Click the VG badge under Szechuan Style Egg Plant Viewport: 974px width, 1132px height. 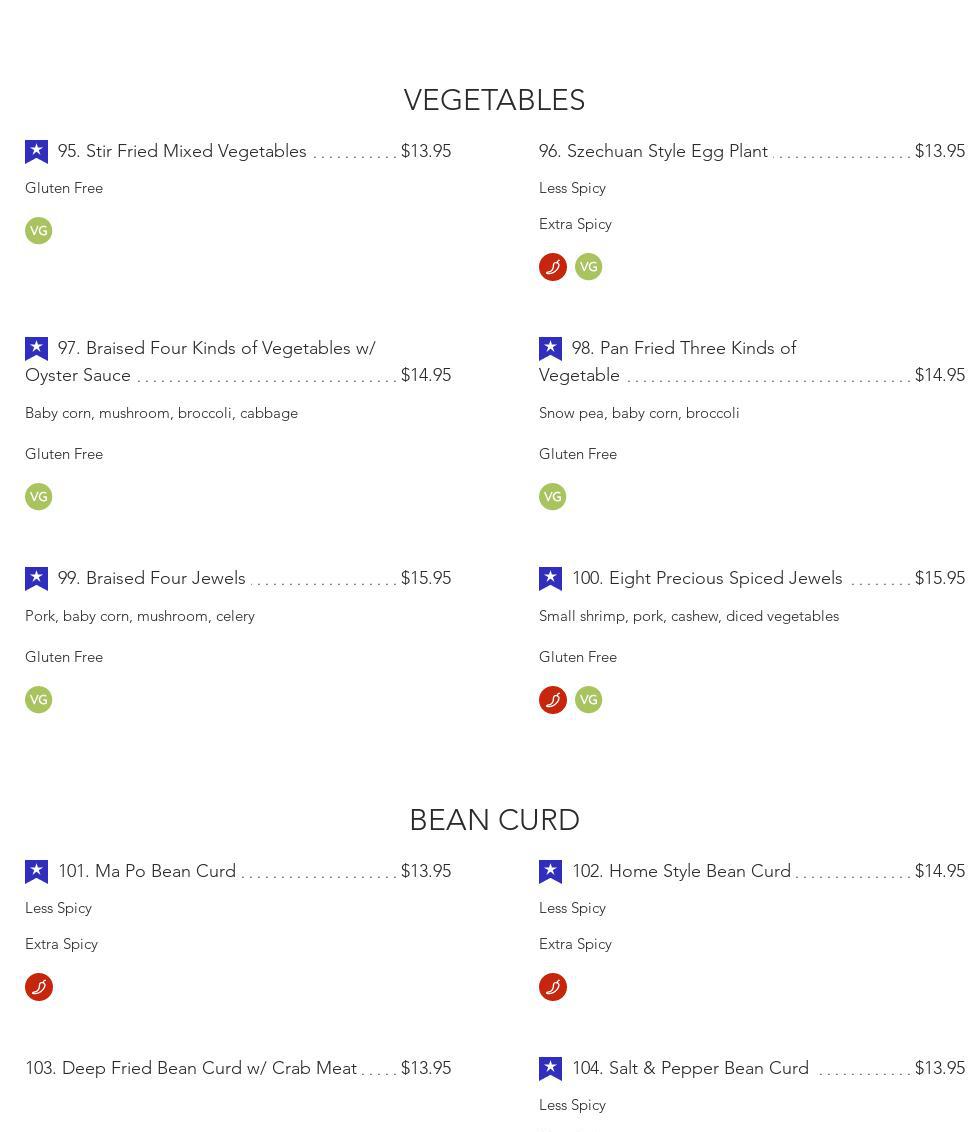588,267
